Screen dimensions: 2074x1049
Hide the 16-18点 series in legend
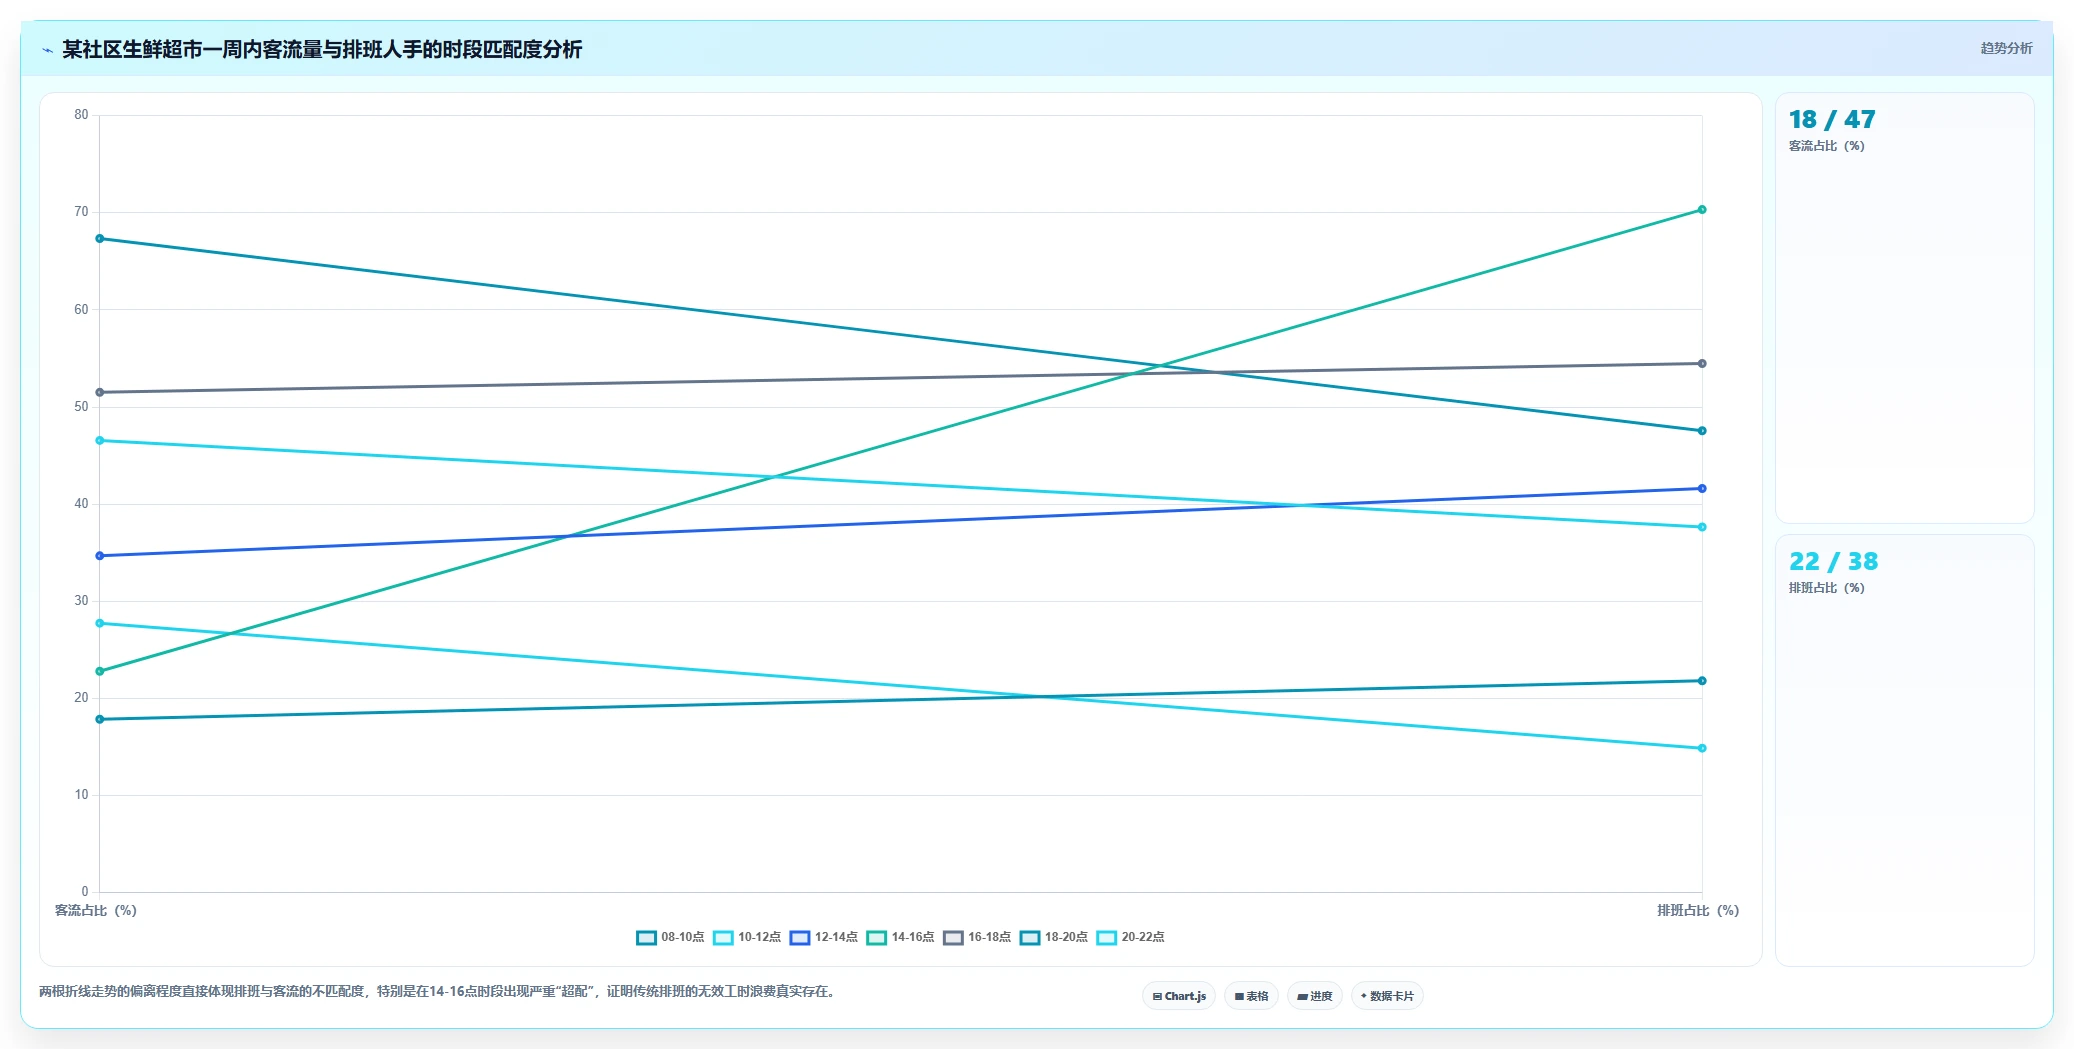point(977,937)
